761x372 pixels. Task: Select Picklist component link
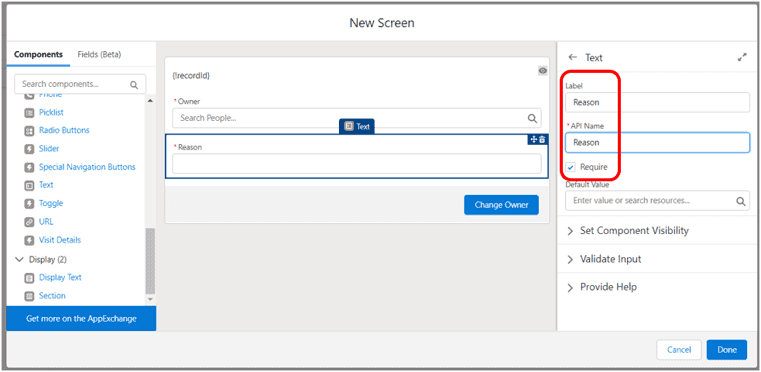[x=51, y=113]
